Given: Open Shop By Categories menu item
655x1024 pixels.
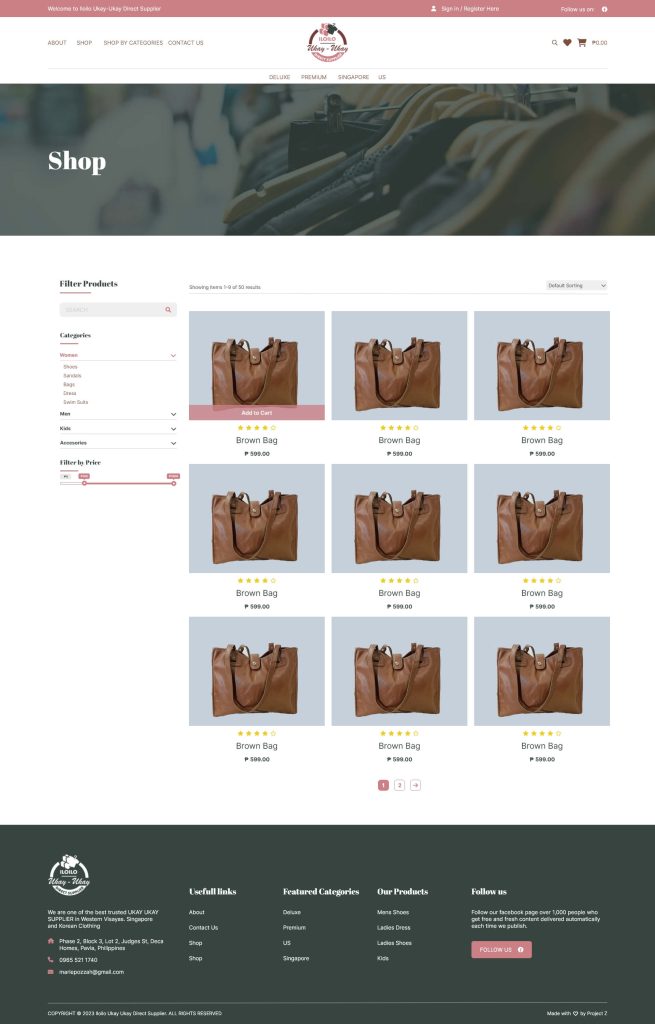Looking at the screenshot, I should coord(133,43).
